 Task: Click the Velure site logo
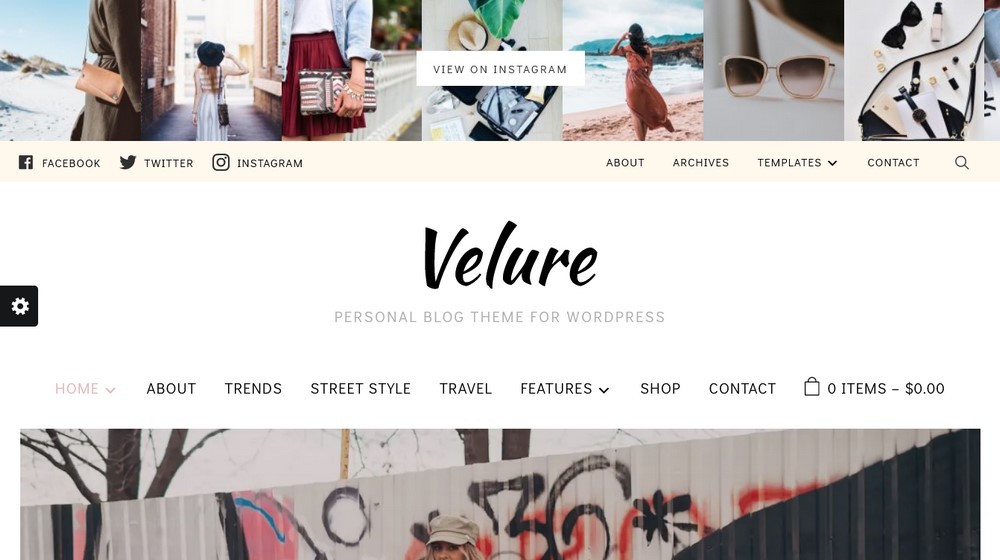click(x=510, y=256)
